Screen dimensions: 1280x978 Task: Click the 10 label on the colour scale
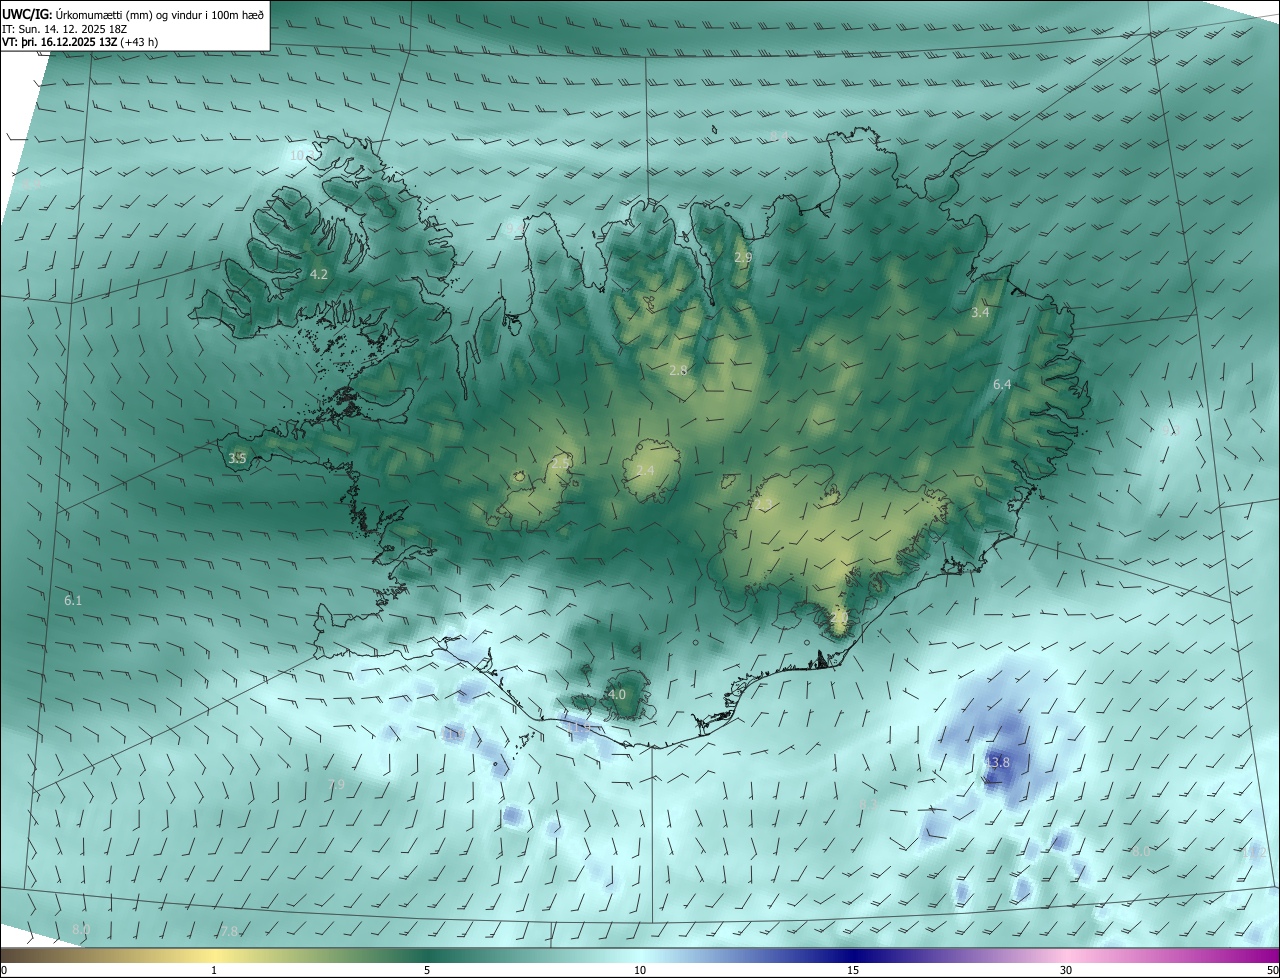640,970
